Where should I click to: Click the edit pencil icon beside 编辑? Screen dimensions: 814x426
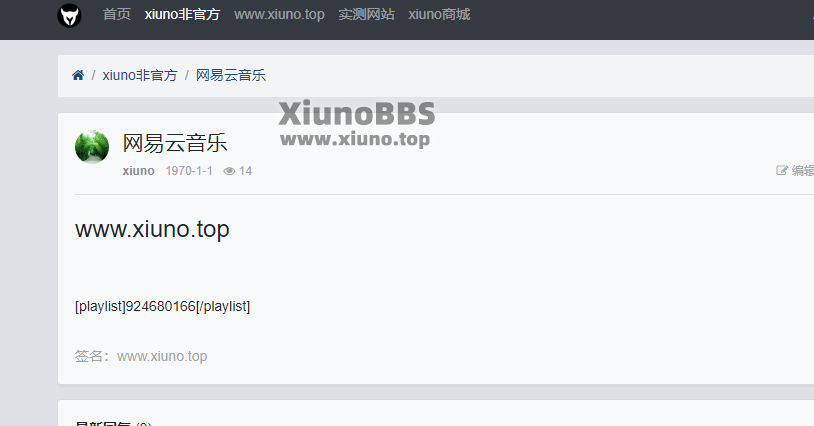[x=782, y=170]
